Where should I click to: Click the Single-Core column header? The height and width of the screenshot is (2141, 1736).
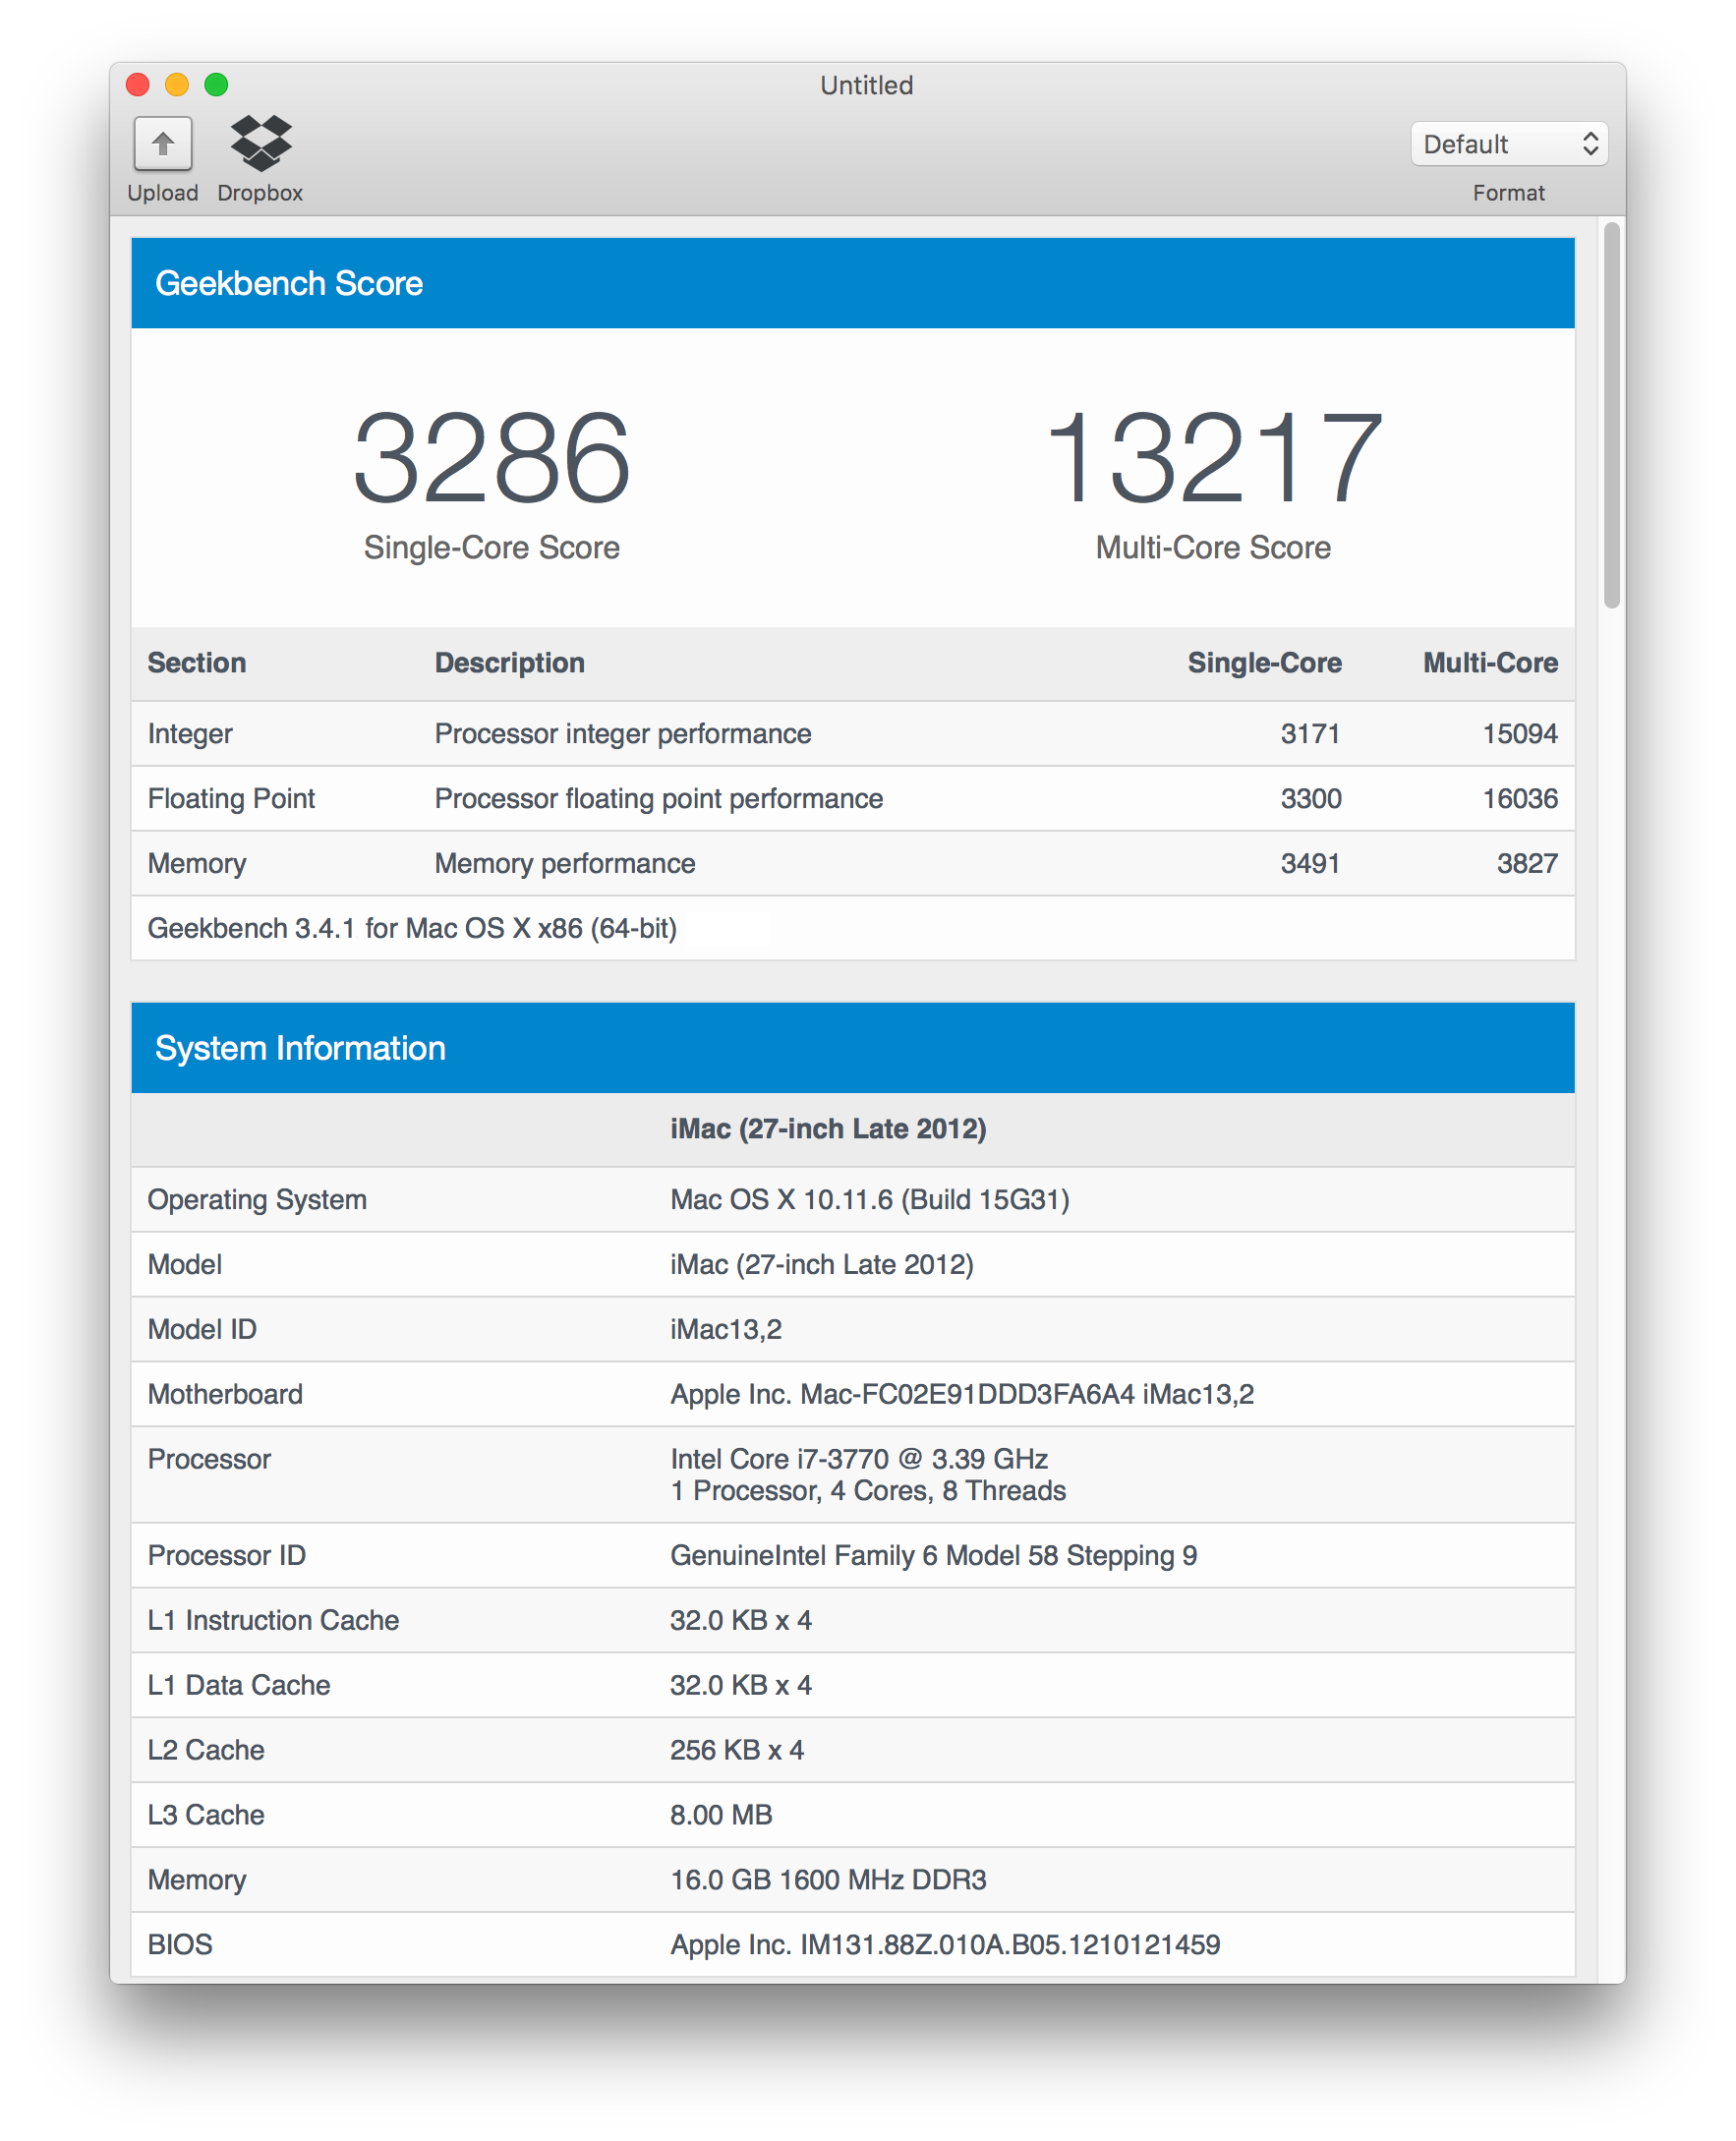click(x=1264, y=663)
